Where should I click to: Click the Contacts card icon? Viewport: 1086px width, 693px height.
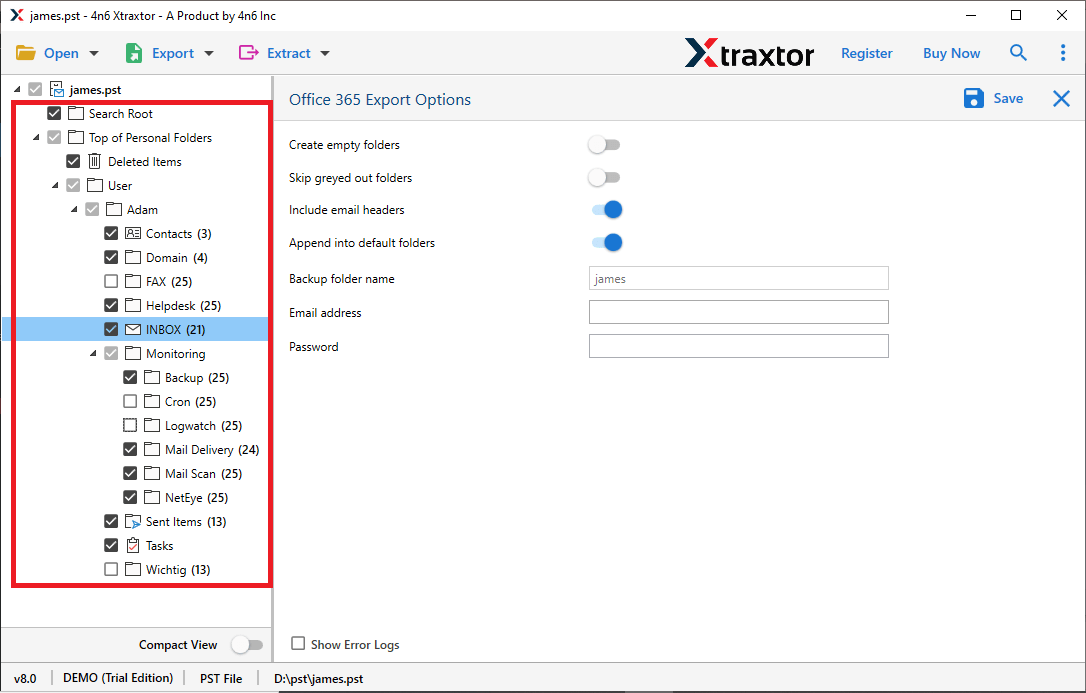(133, 233)
